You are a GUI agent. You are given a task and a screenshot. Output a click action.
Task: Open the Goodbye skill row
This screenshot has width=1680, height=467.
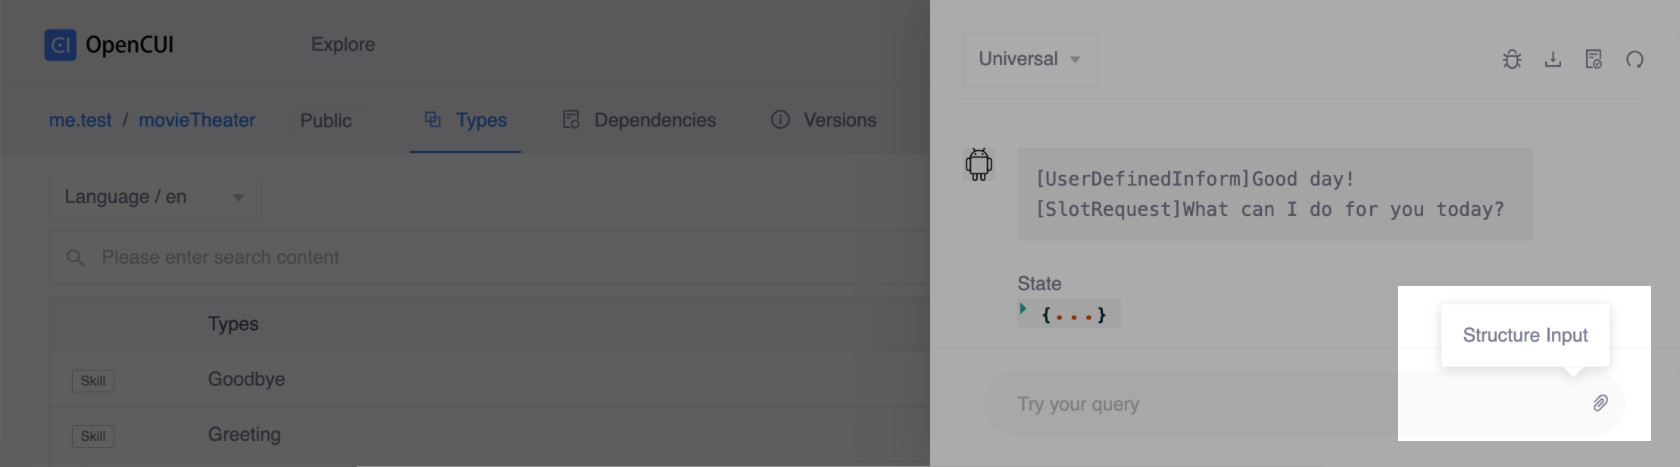[x=246, y=379]
